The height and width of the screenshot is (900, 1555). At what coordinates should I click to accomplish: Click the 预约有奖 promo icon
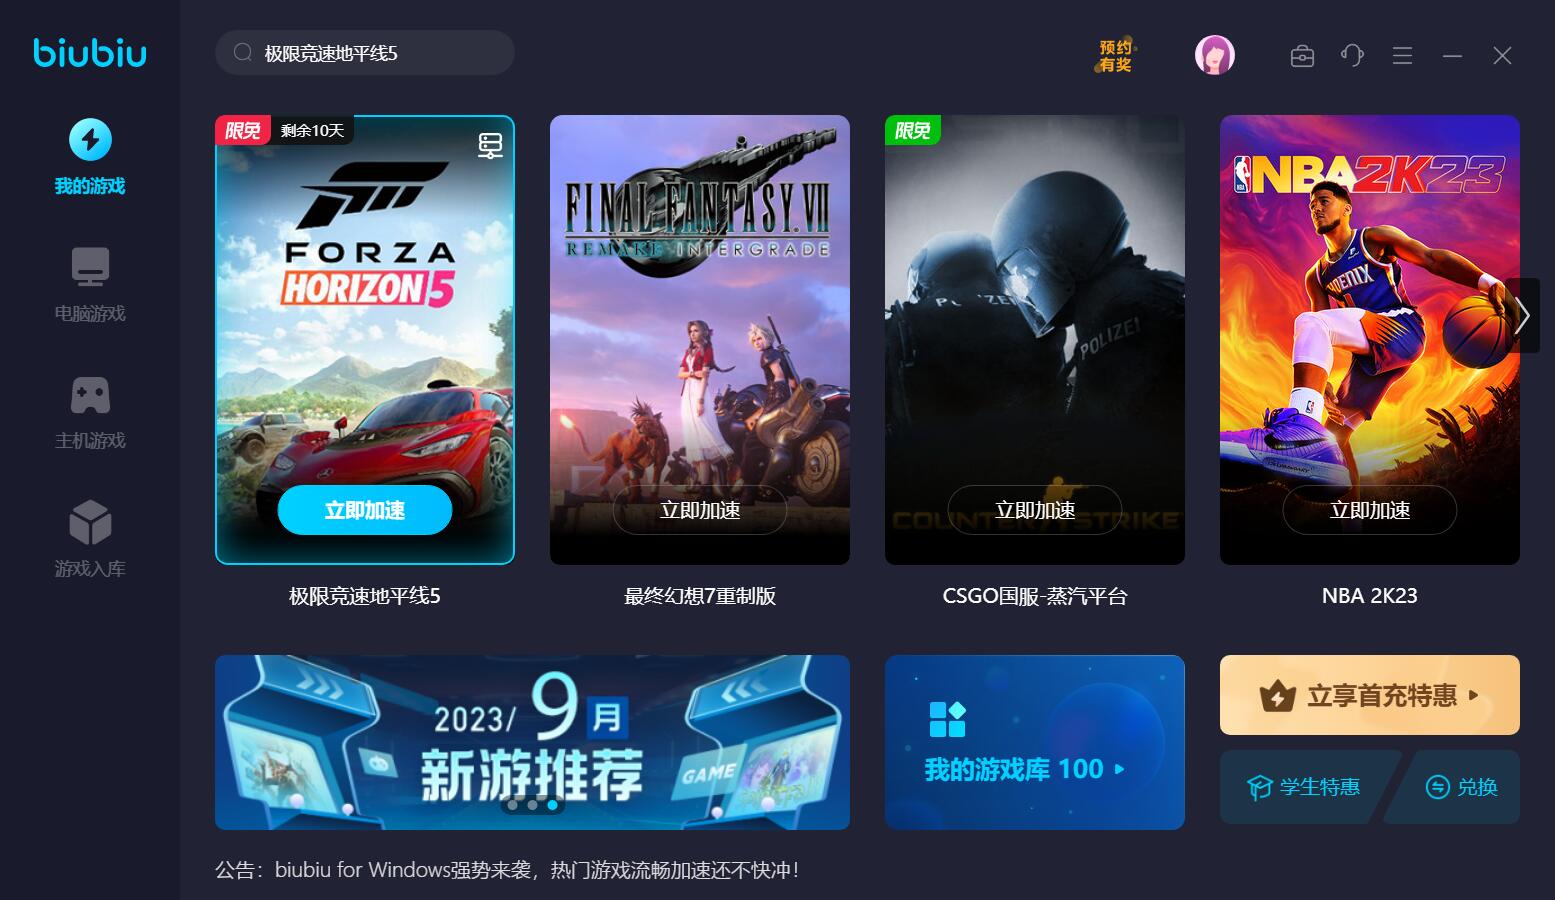pos(1116,56)
